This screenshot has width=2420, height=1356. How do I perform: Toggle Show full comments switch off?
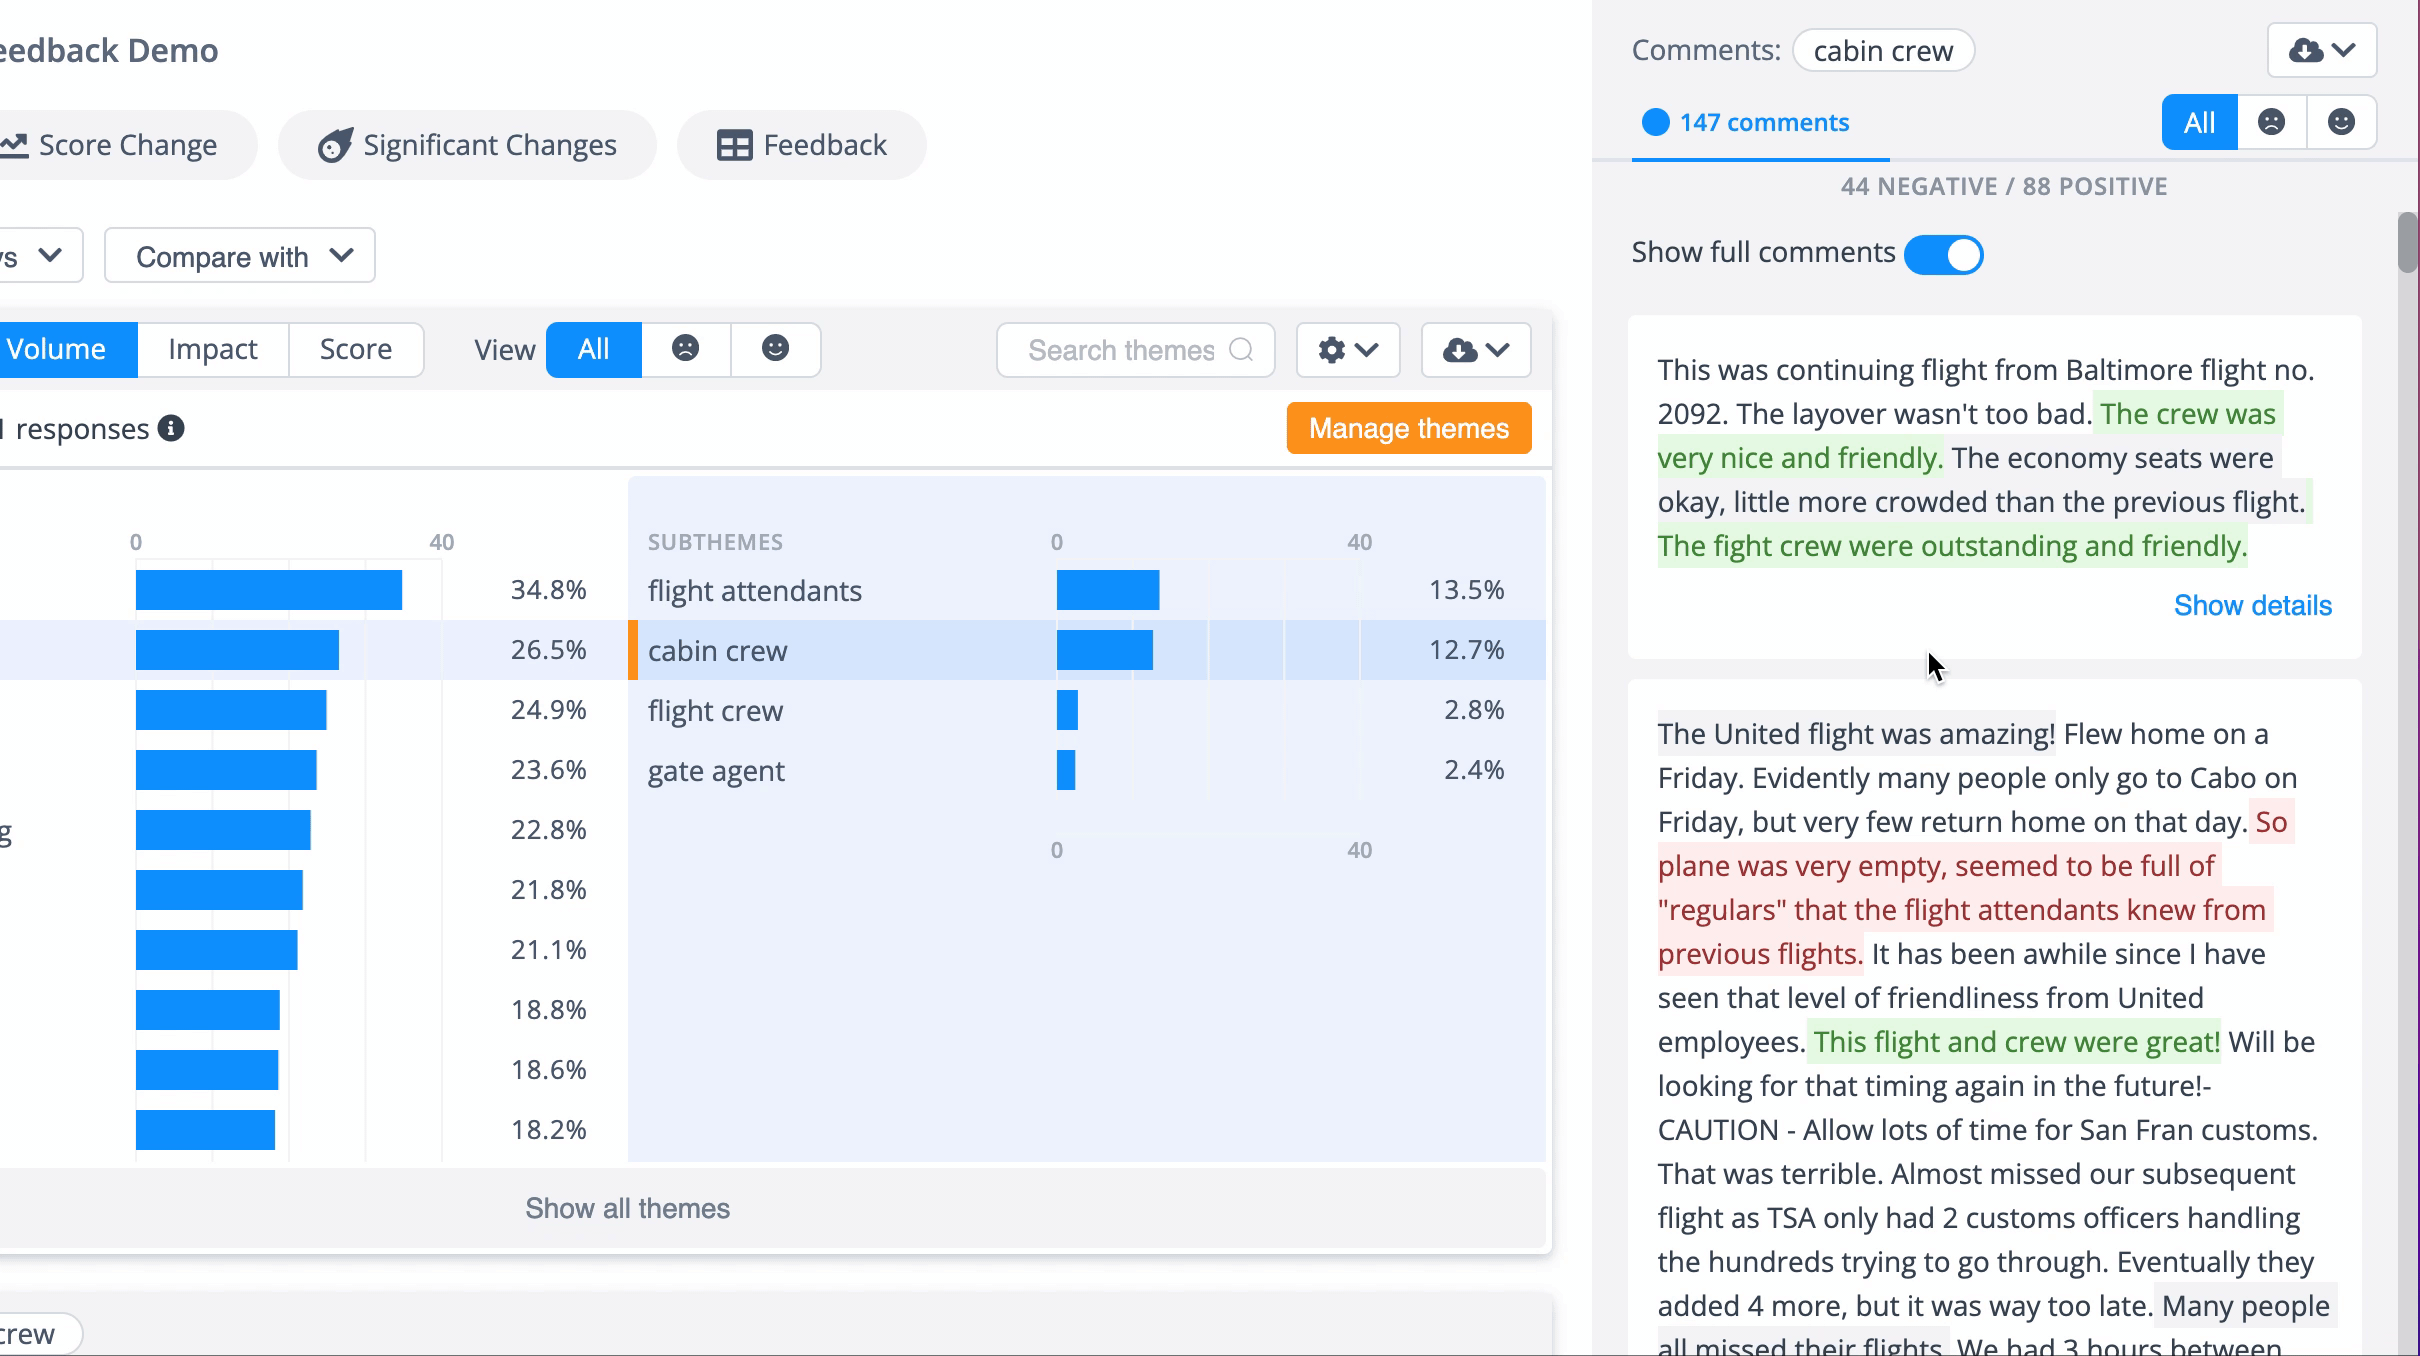1943,254
